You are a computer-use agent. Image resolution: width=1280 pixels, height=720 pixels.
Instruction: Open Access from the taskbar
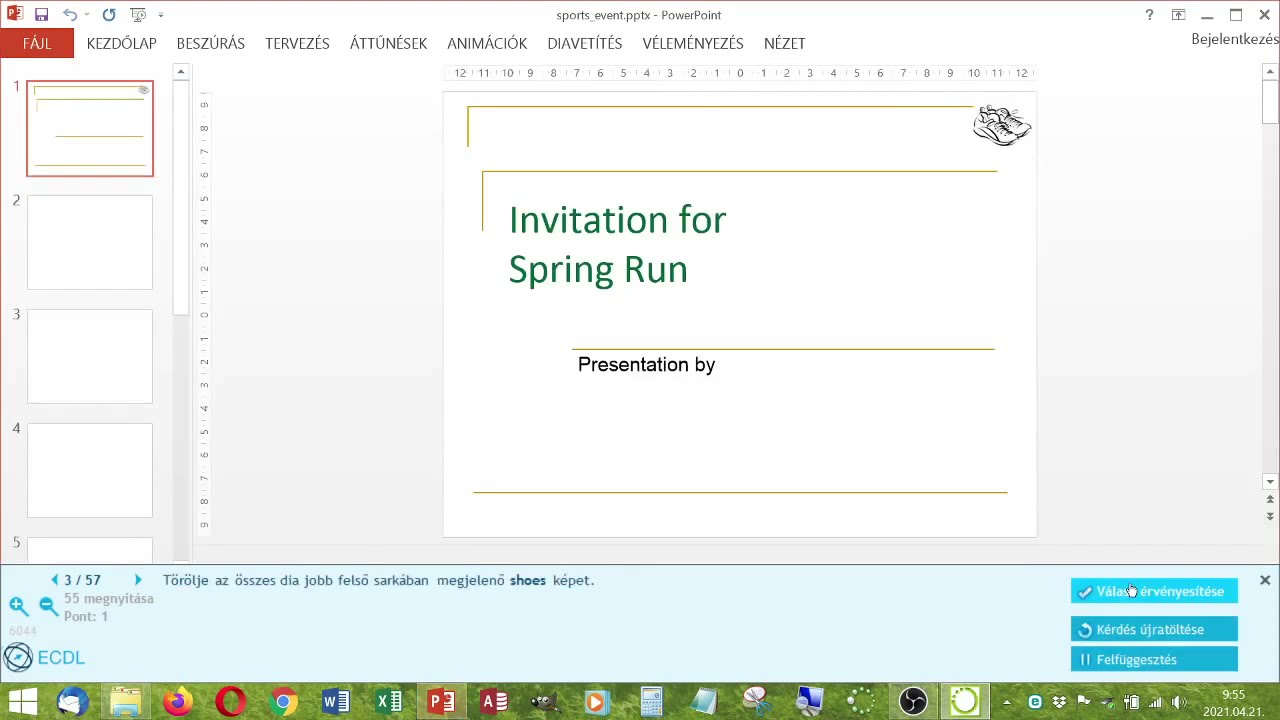(x=494, y=701)
